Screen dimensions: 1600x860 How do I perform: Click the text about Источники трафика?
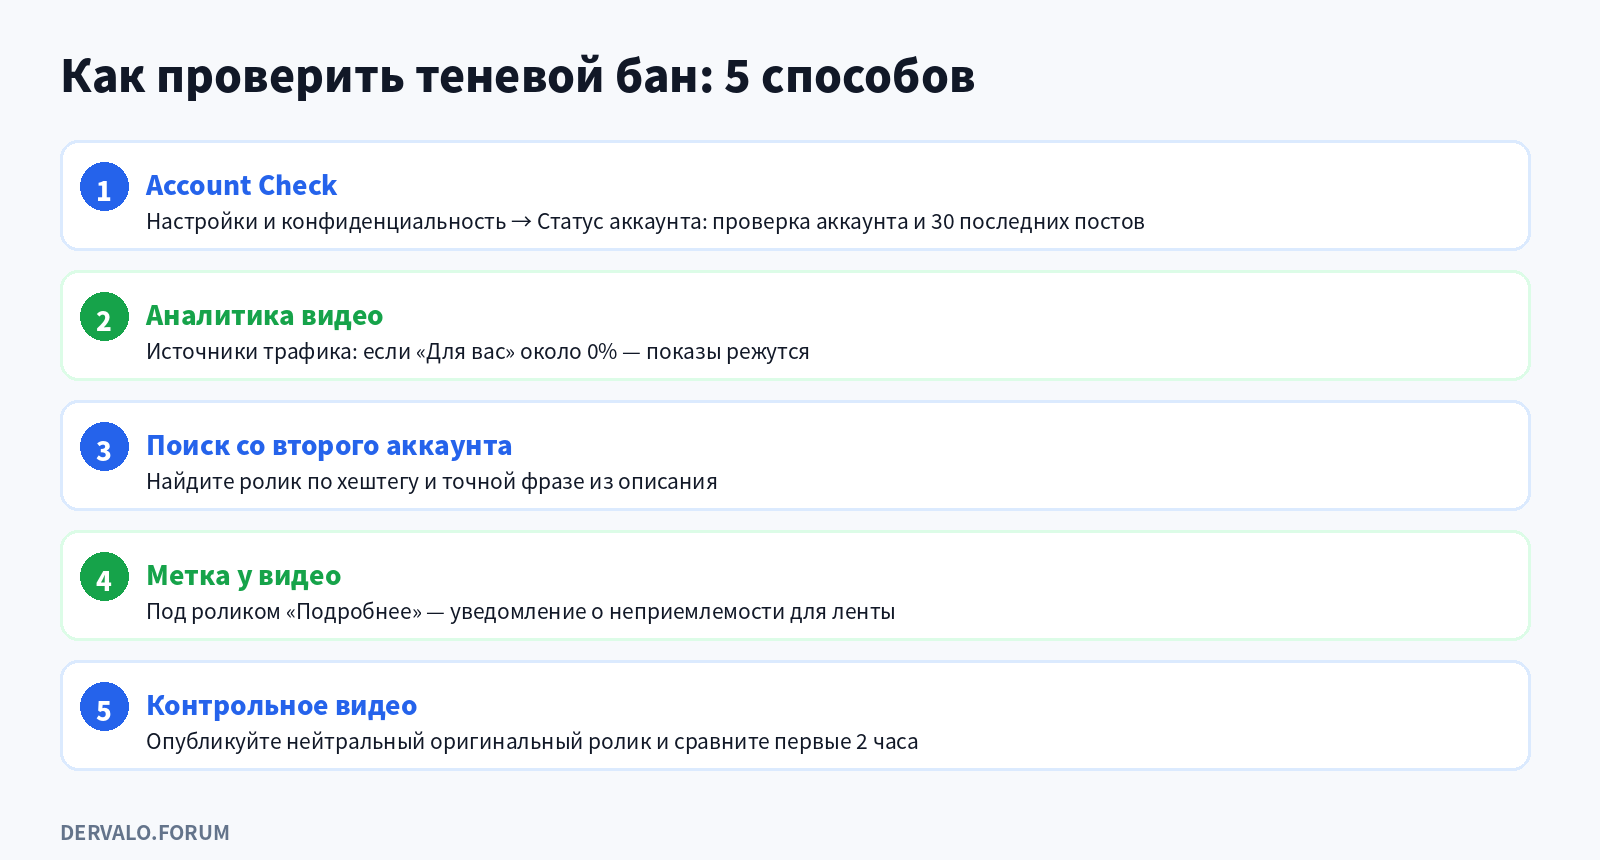[478, 351]
